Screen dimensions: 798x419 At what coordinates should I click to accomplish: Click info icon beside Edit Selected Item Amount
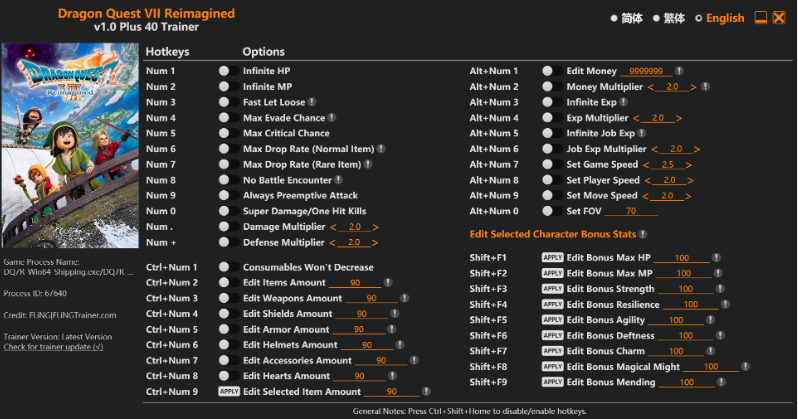[x=426, y=391]
